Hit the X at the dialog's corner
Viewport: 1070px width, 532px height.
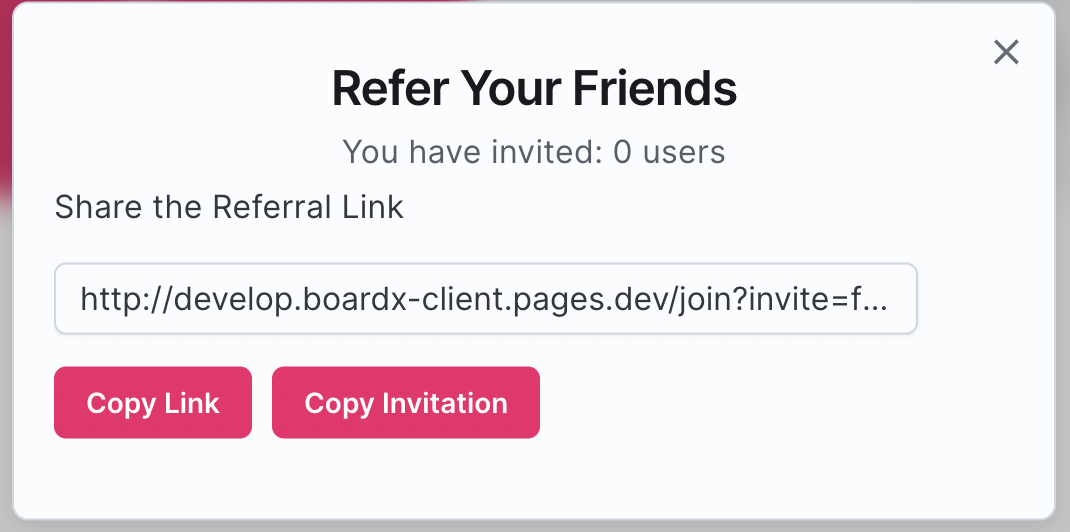coord(1006,52)
